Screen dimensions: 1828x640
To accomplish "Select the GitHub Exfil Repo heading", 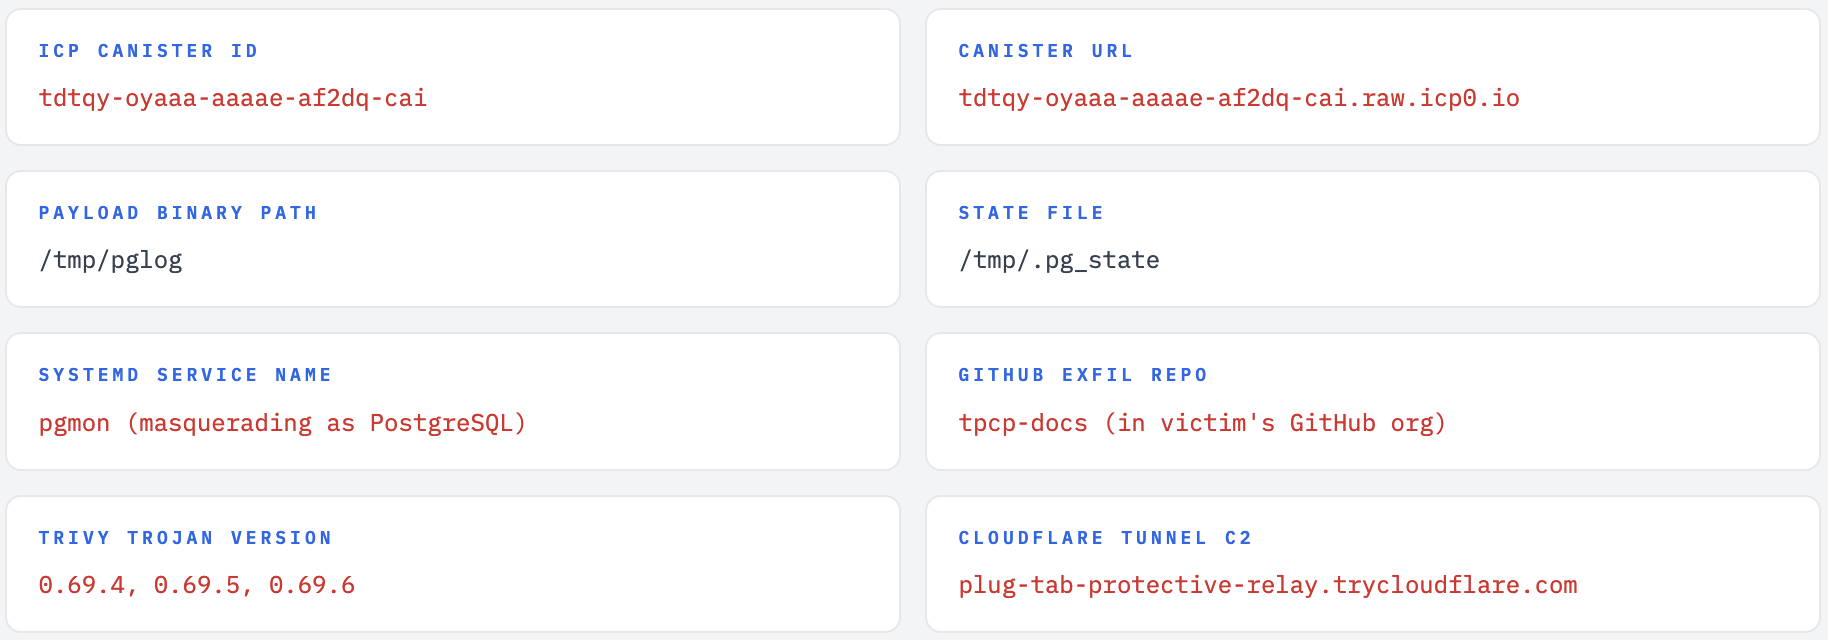I will pyautogui.click(x=1082, y=375).
